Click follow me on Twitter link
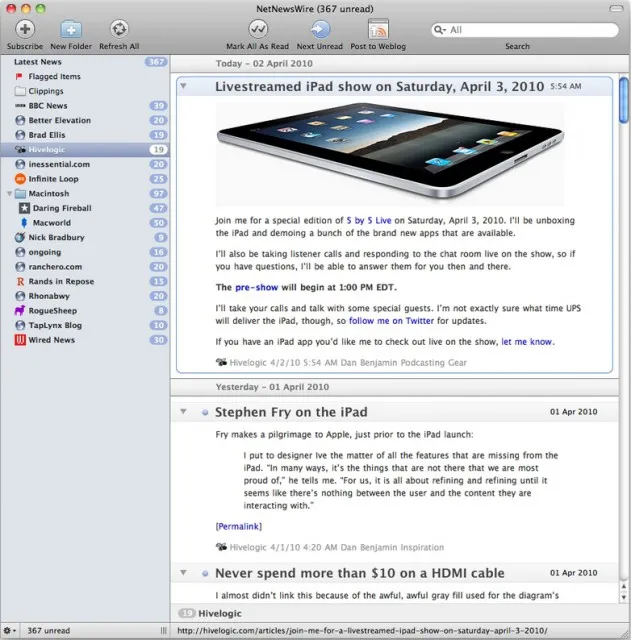This screenshot has height=640, width=631. (x=391, y=321)
